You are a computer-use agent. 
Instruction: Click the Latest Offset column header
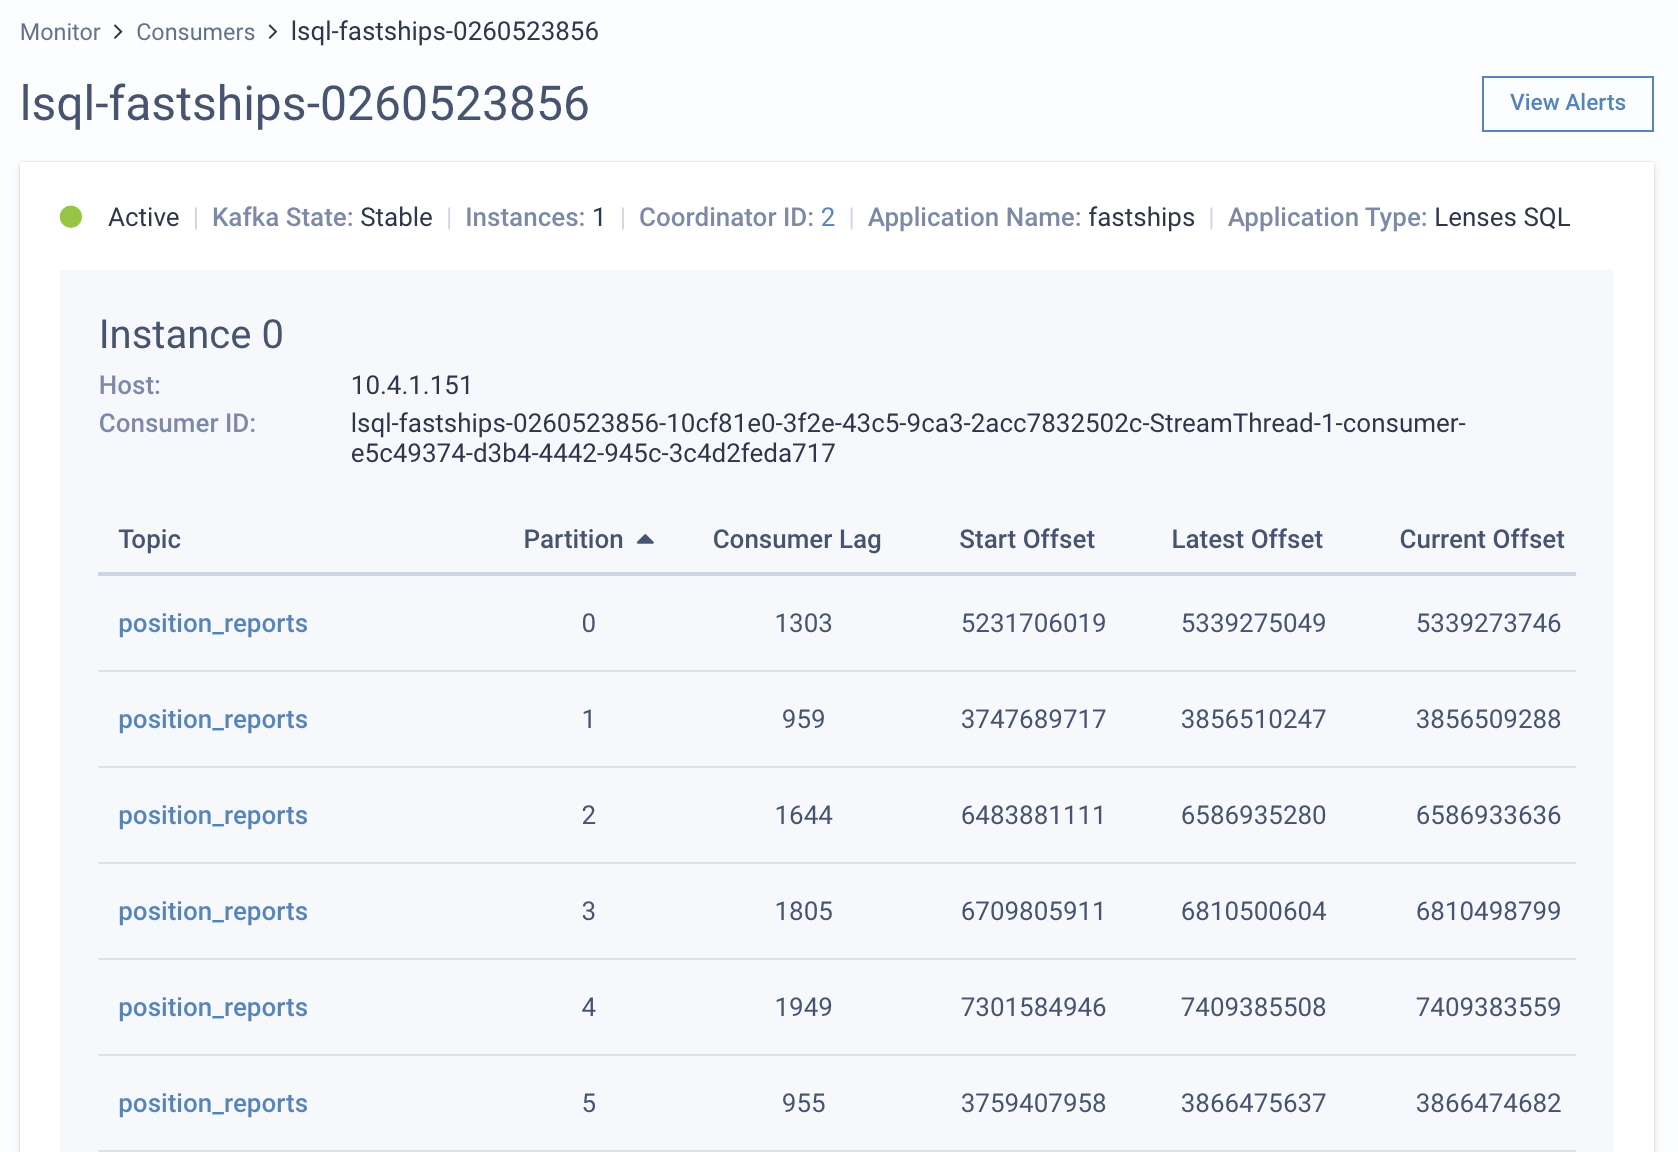pos(1247,539)
